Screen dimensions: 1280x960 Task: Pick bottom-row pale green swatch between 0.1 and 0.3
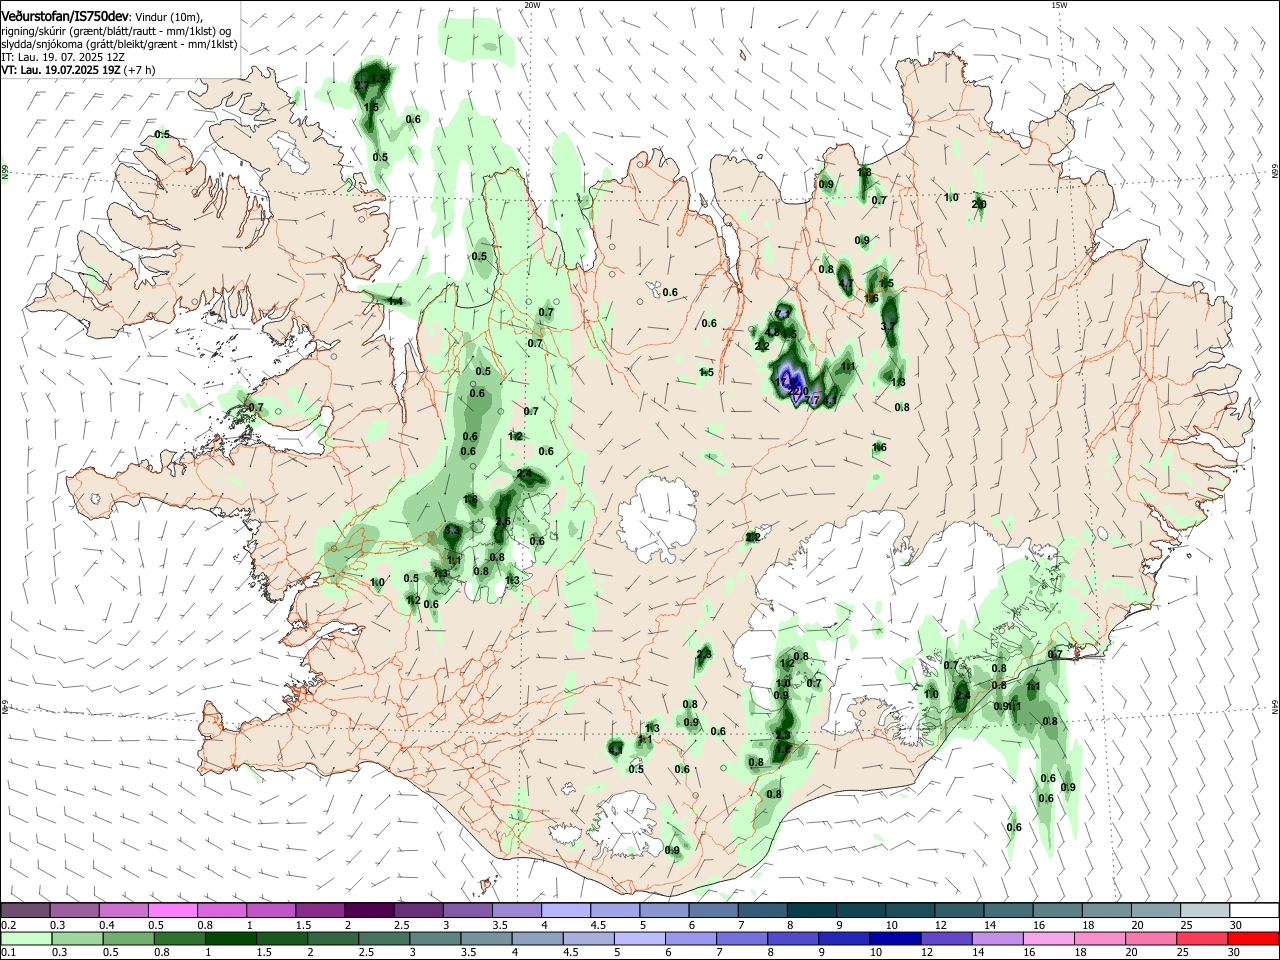click(x=27, y=938)
